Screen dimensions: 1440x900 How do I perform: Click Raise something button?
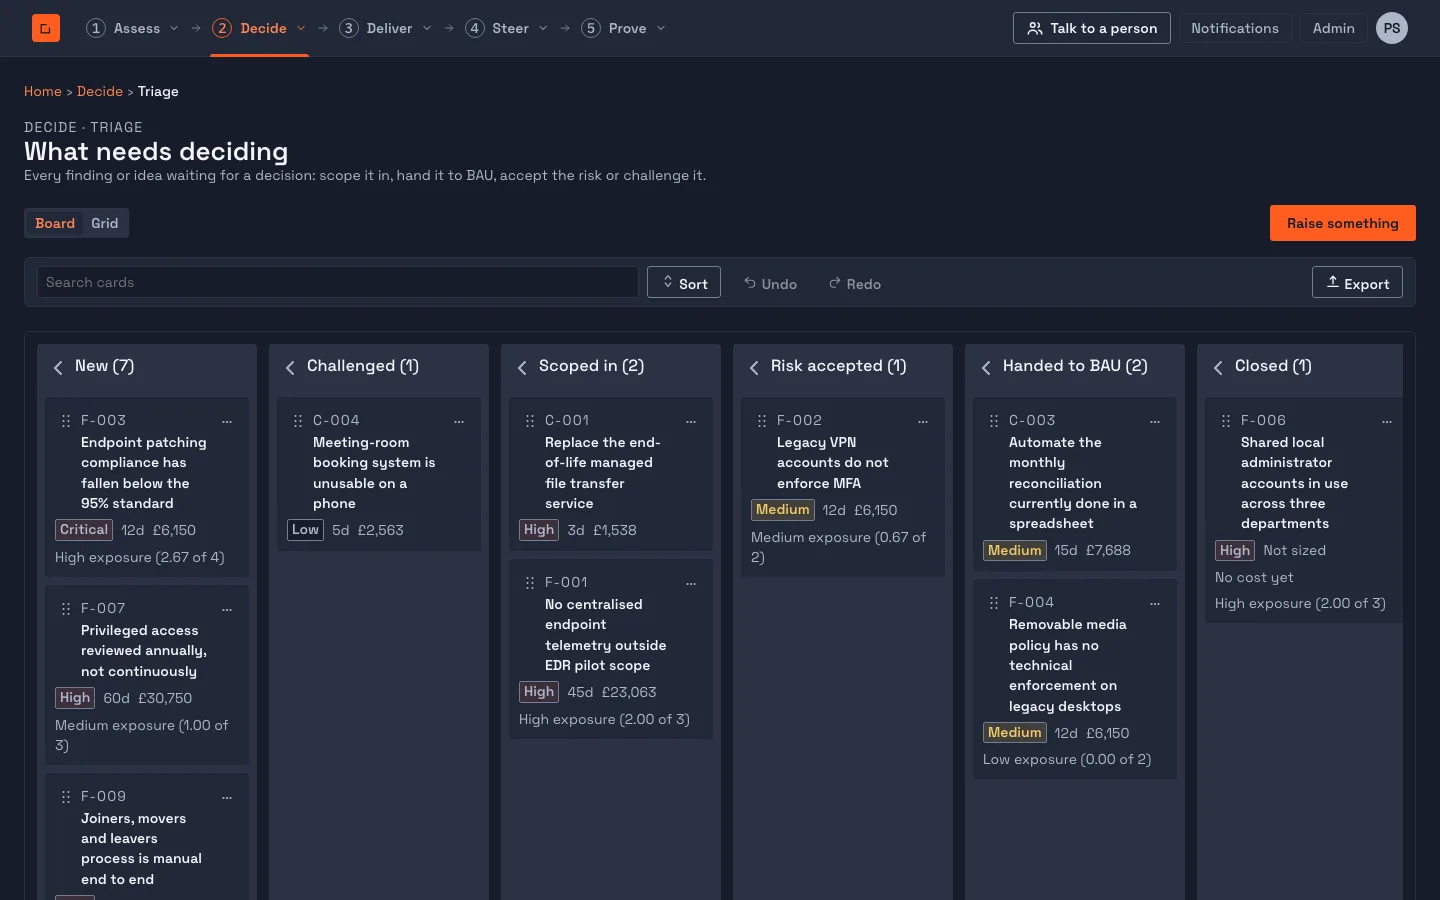pos(1343,223)
